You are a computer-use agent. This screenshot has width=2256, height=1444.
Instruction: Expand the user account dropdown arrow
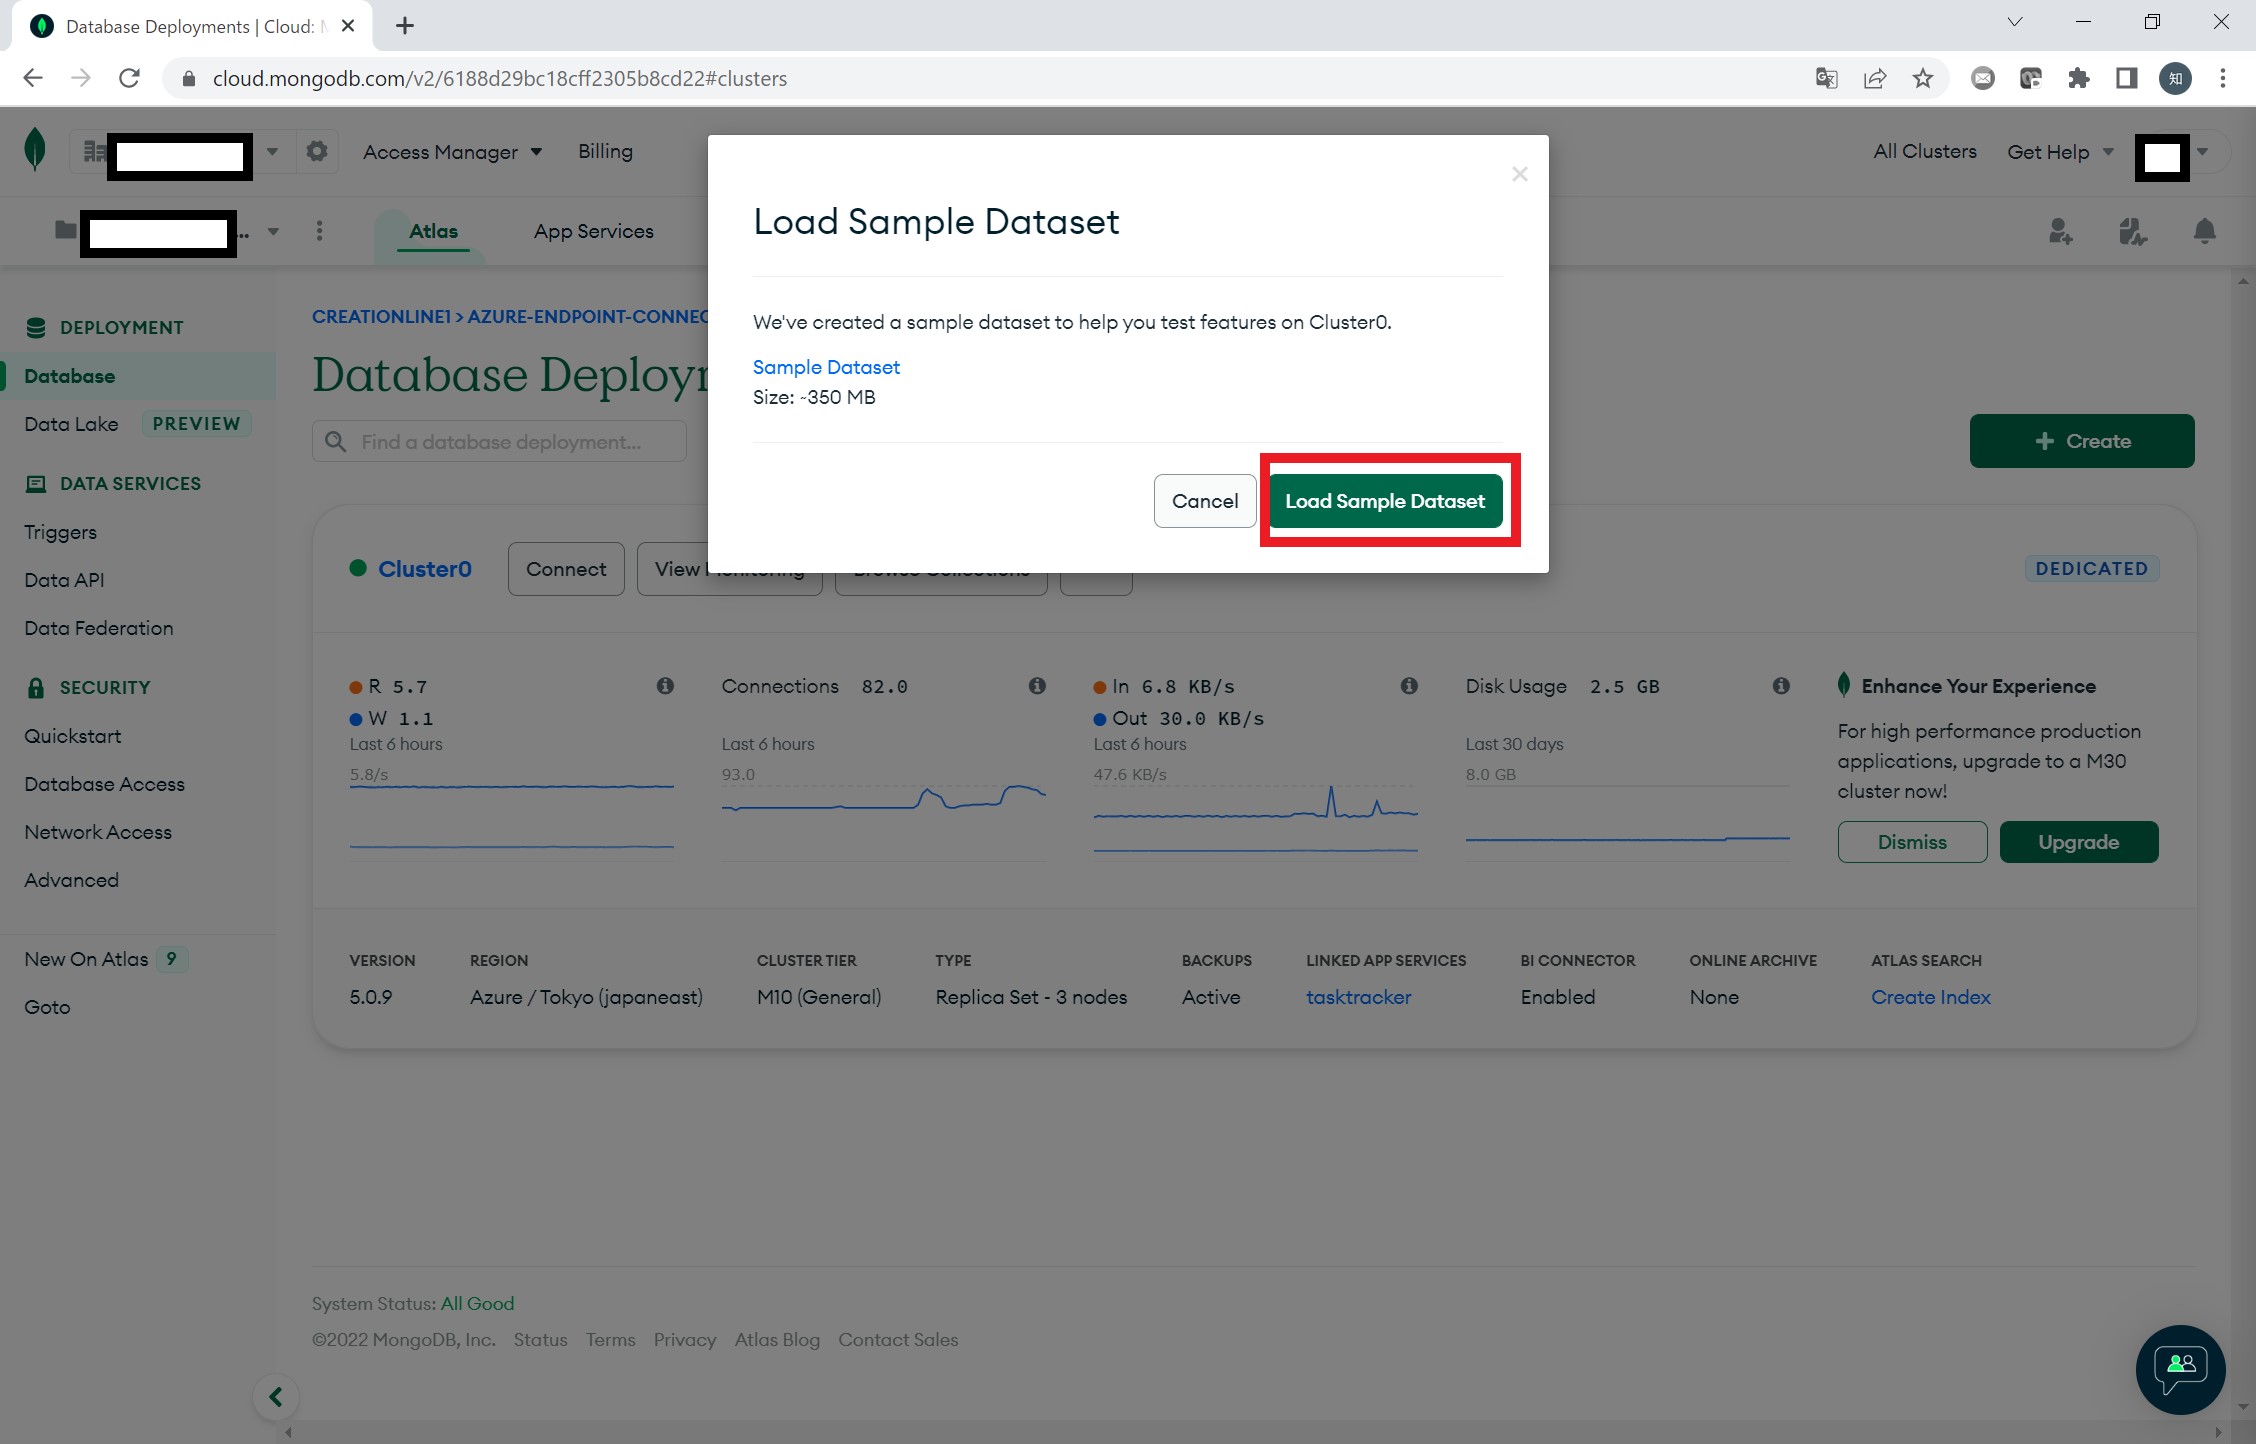pos(2202,152)
